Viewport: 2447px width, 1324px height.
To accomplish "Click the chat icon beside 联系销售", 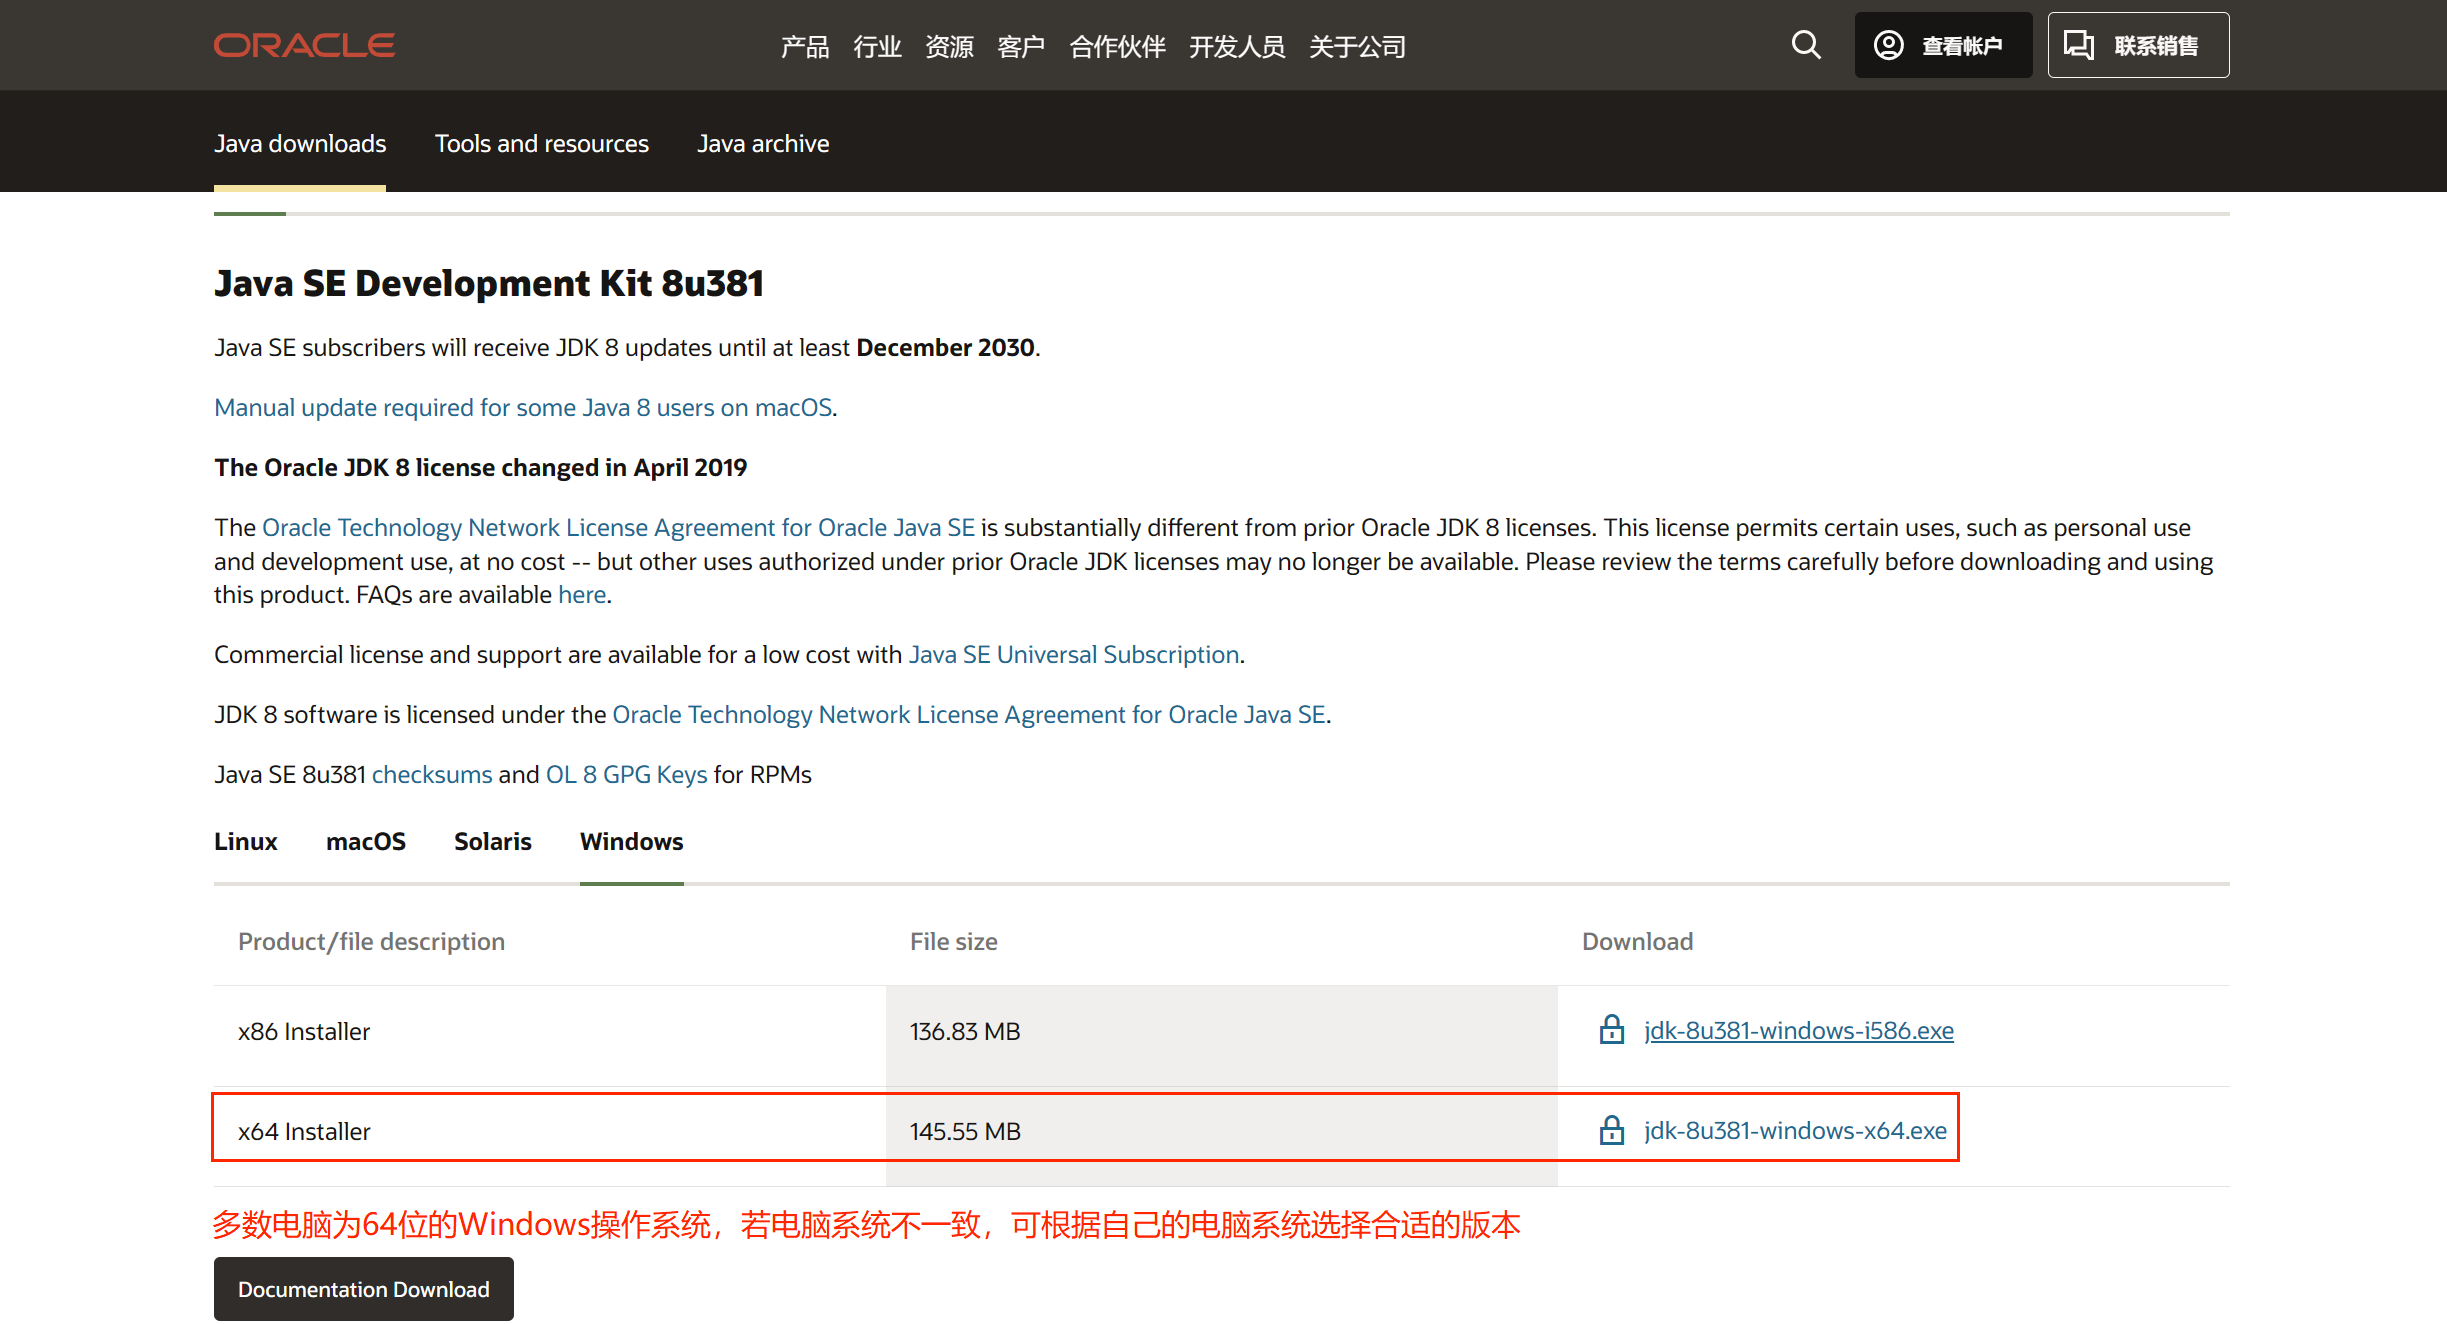I will point(2080,44).
